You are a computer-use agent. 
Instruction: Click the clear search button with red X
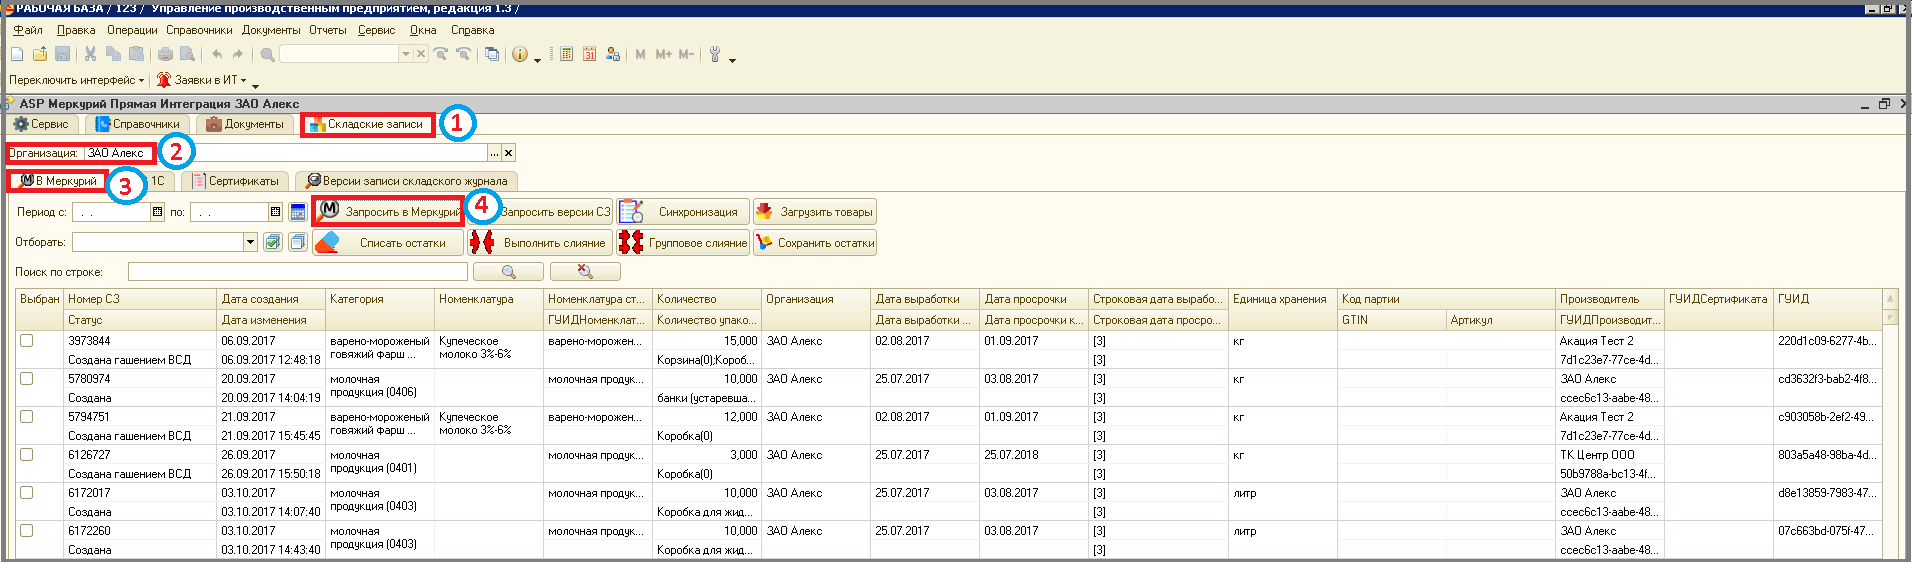pyautogui.click(x=585, y=272)
